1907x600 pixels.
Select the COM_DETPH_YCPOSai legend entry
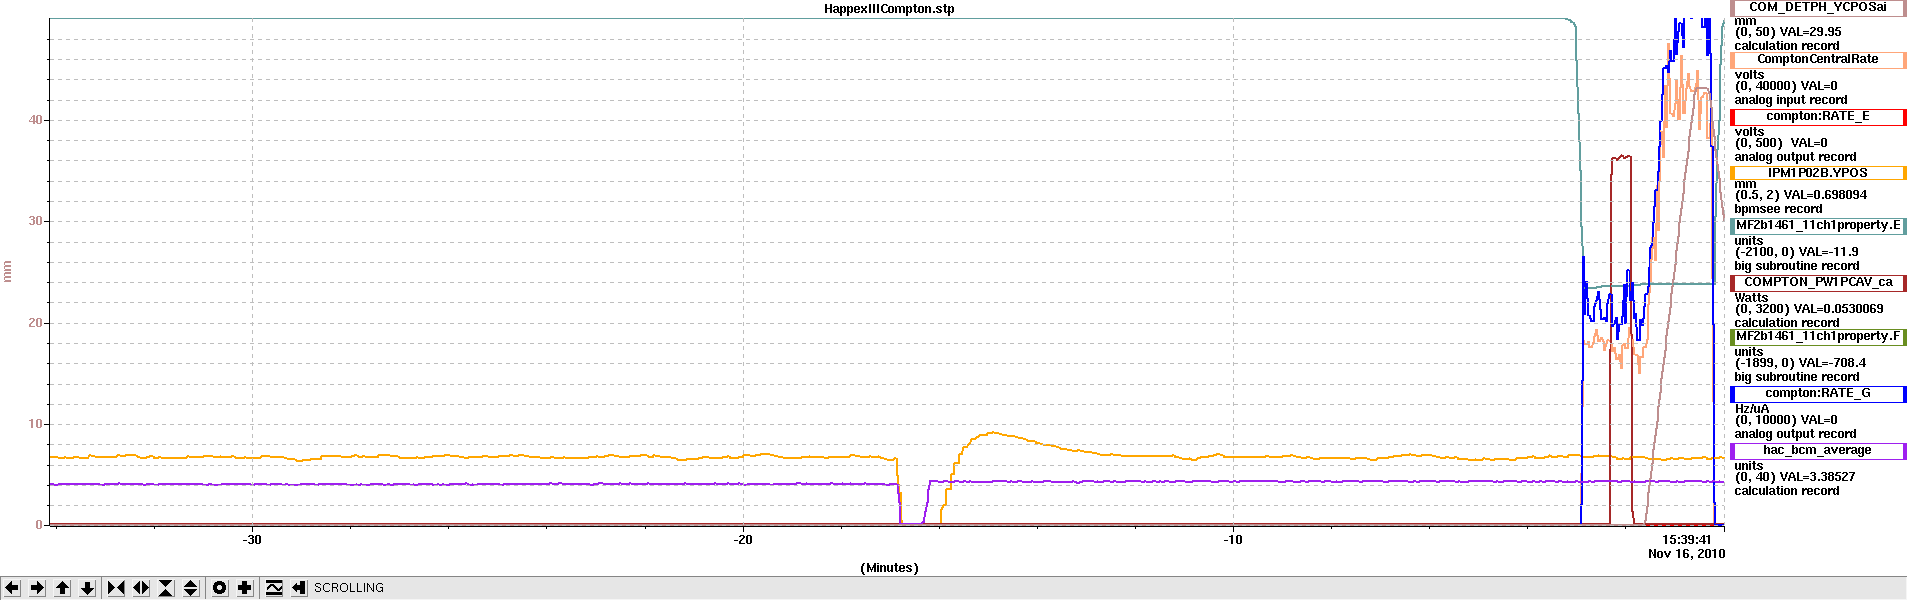1818,7
